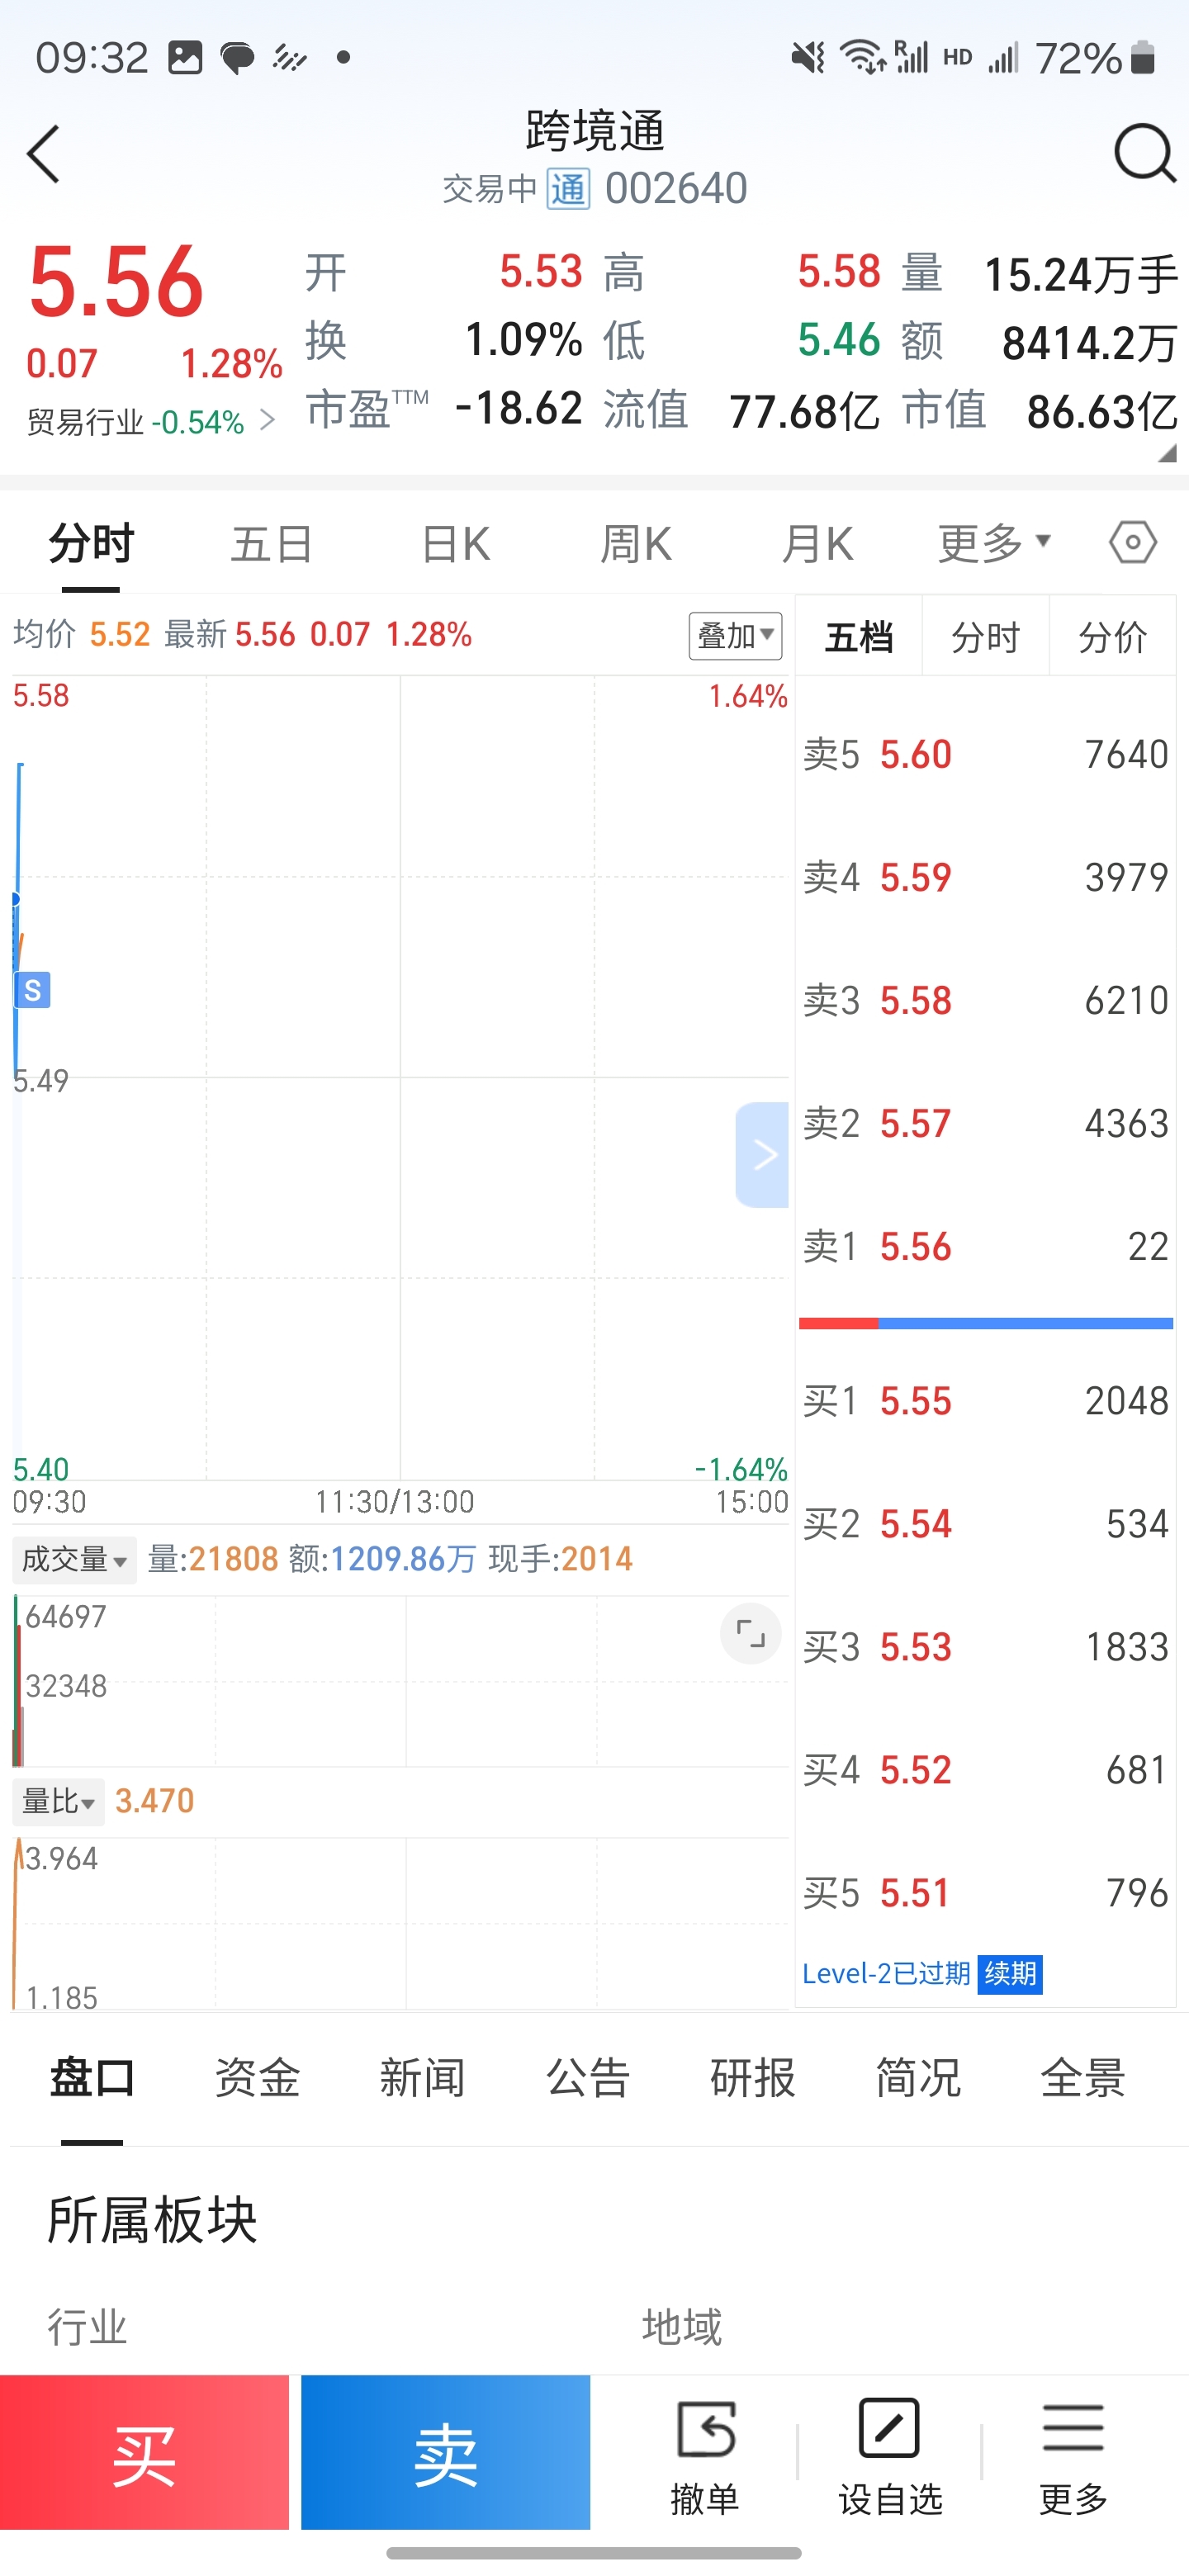
Task: Open the 资金 tab
Action: click(x=257, y=2078)
